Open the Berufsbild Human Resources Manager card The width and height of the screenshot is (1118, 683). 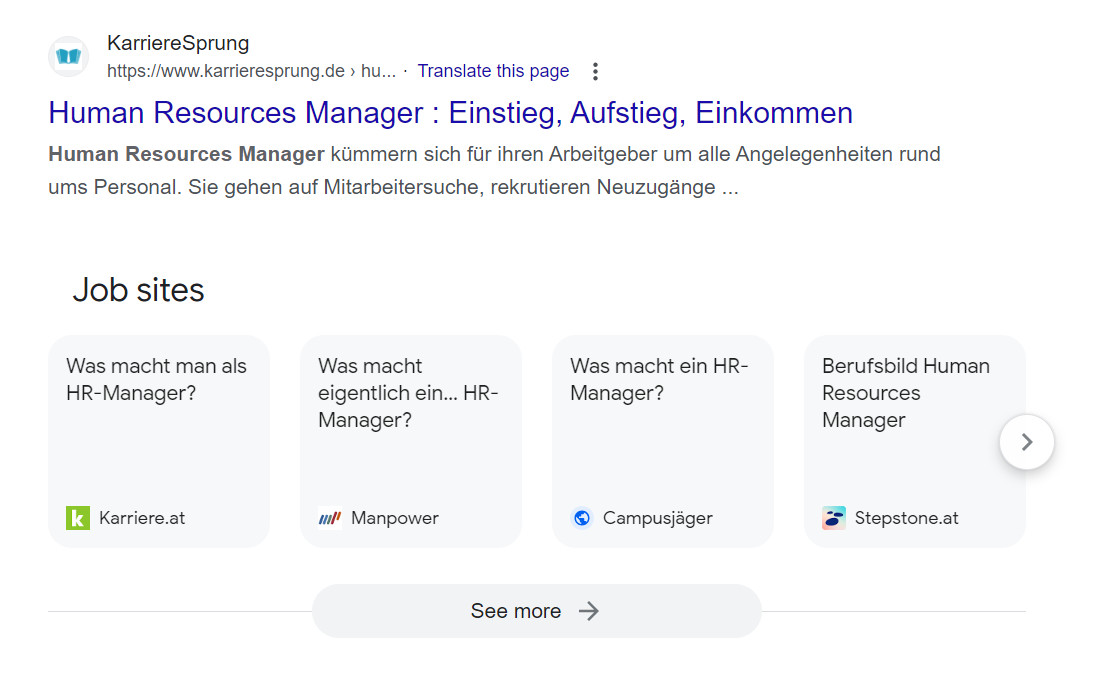pos(914,440)
